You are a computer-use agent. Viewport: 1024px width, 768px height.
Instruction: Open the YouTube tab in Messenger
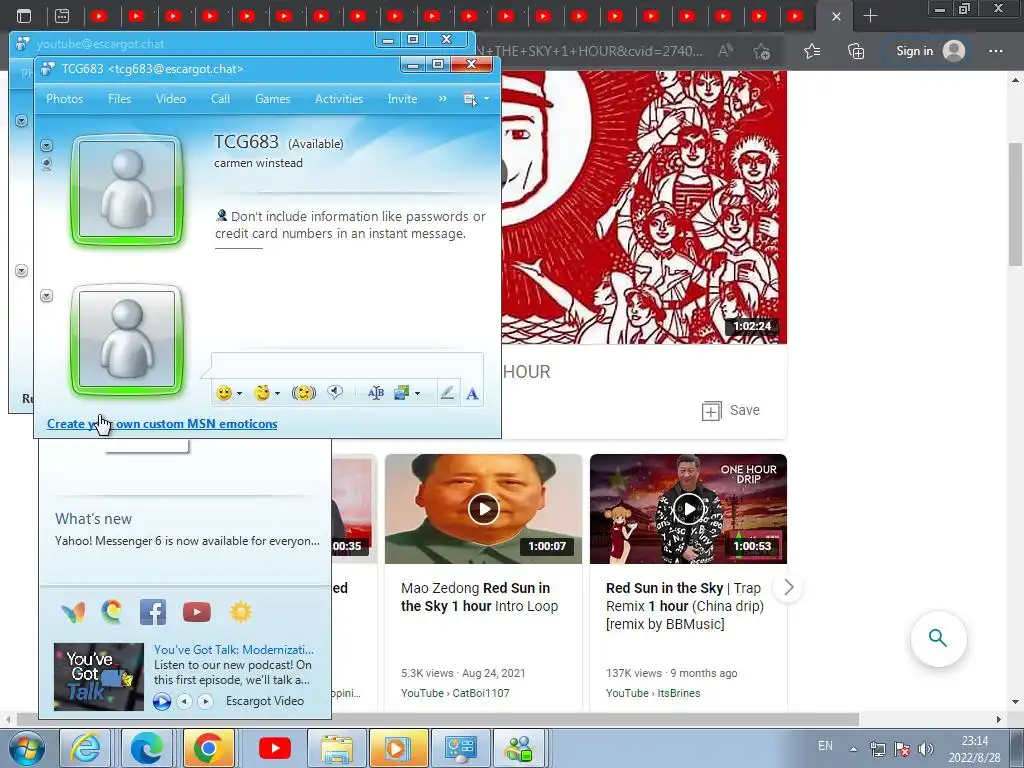[197, 612]
